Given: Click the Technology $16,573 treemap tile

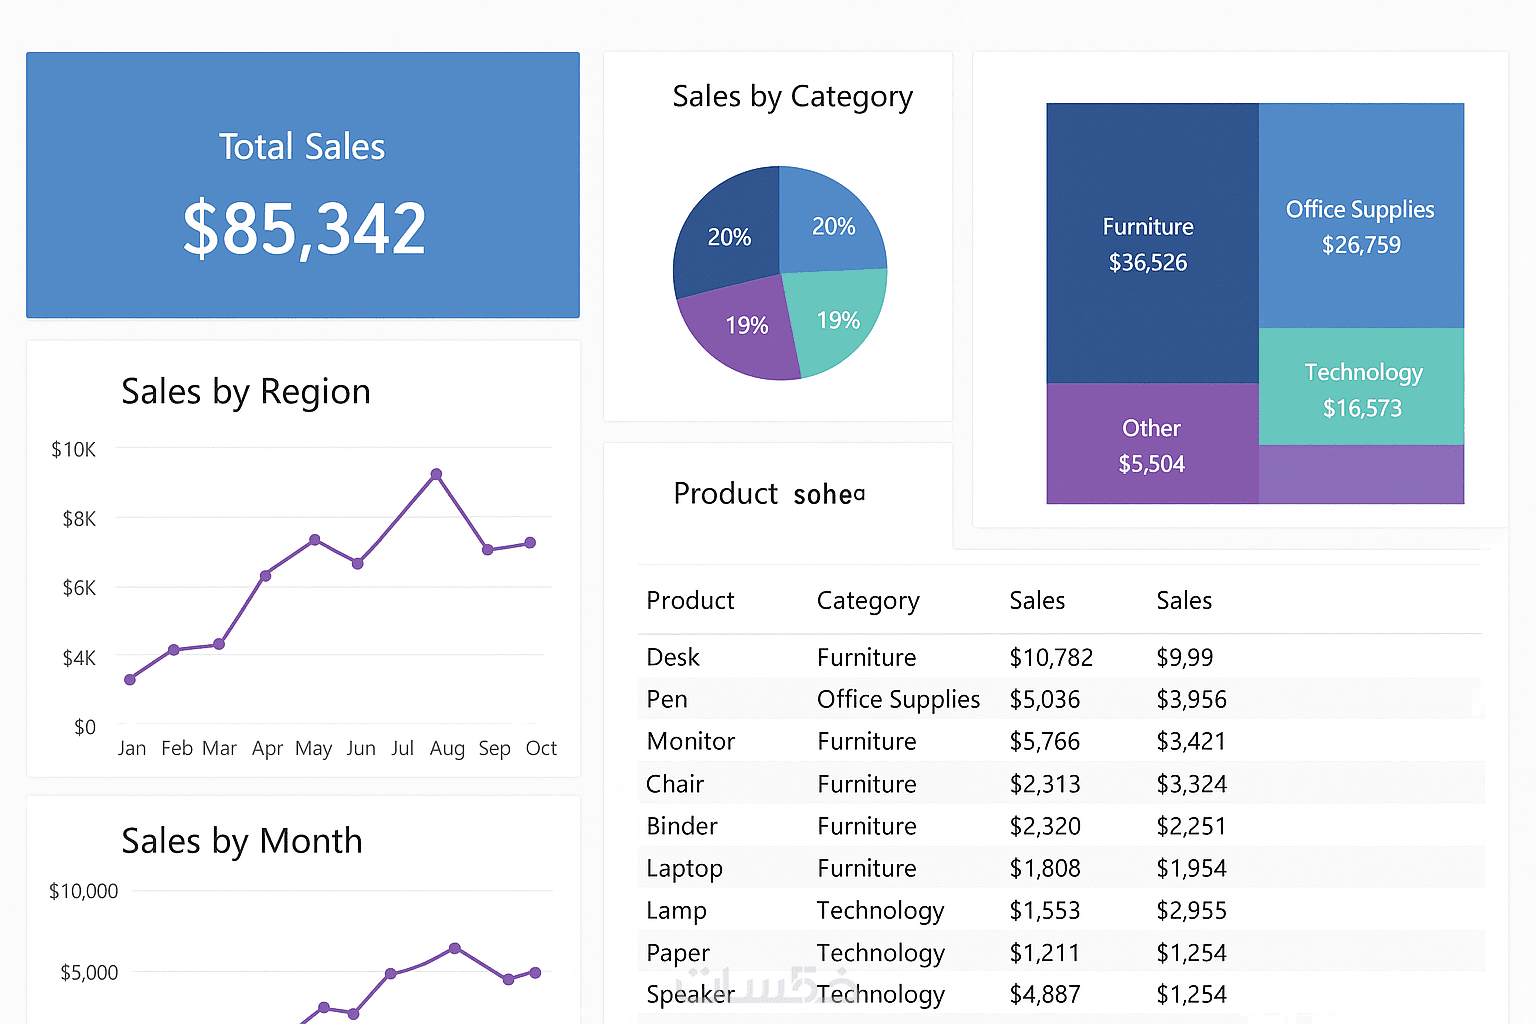Looking at the screenshot, I should click(1362, 389).
